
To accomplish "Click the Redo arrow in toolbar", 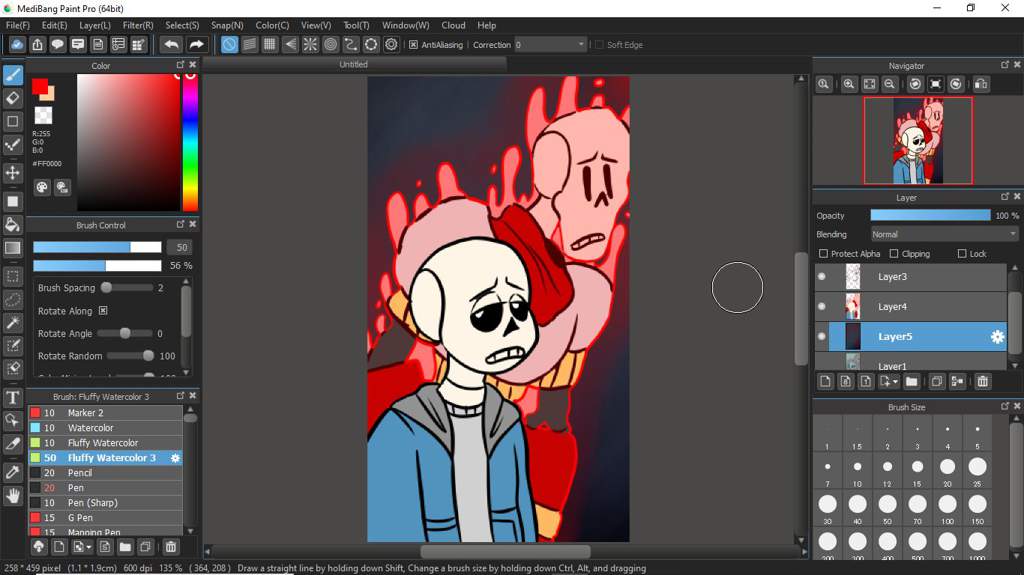I will pyautogui.click(x=196, y=44).
